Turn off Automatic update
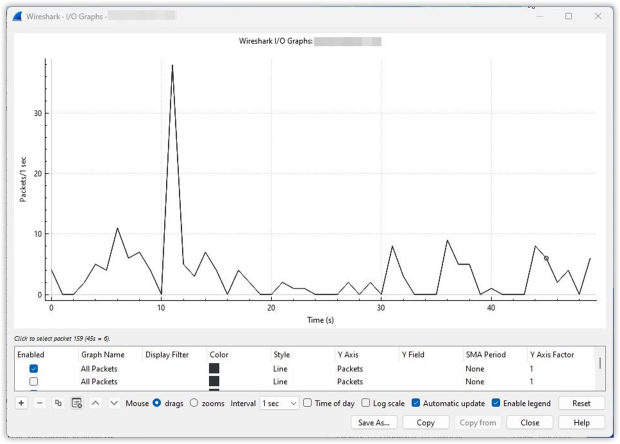This screenshot has width=620, height=444. (x=416, y=403)
